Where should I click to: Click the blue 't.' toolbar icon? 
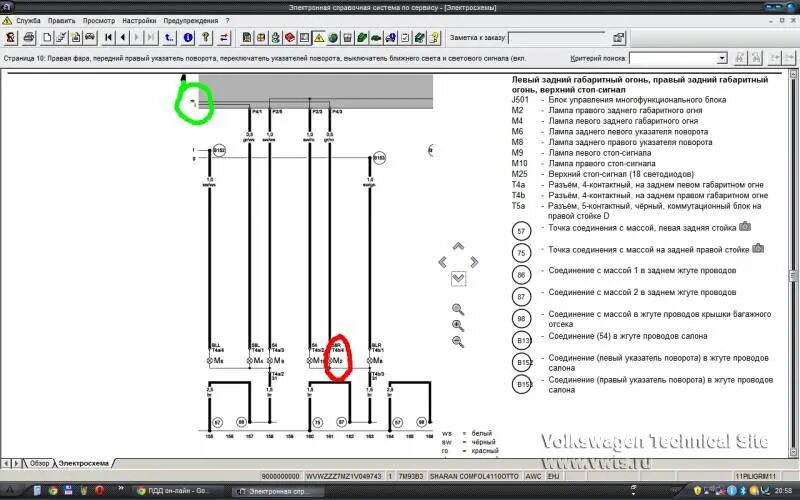(x=169, y=37)
